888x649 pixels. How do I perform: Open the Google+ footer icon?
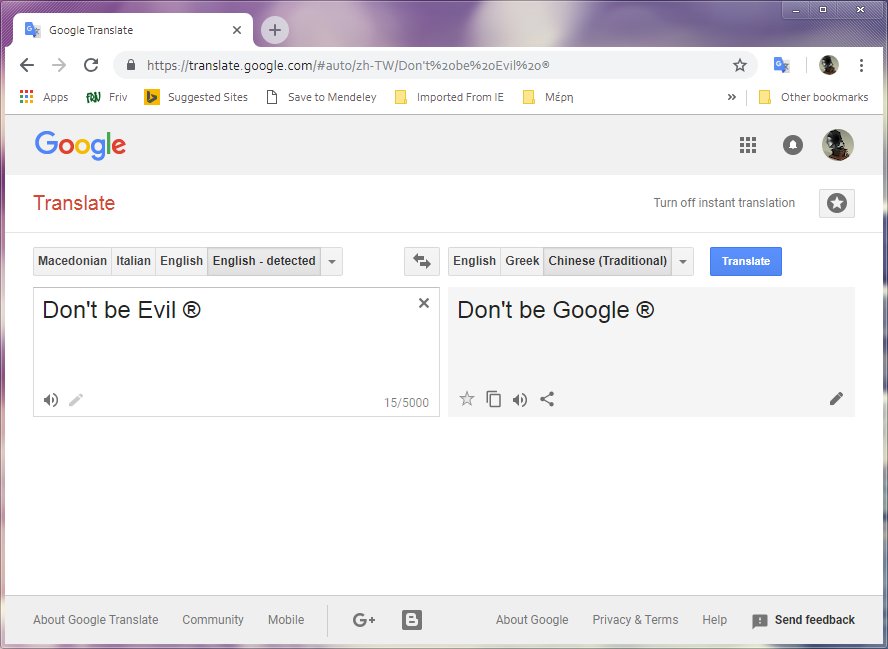coord(364,620)
